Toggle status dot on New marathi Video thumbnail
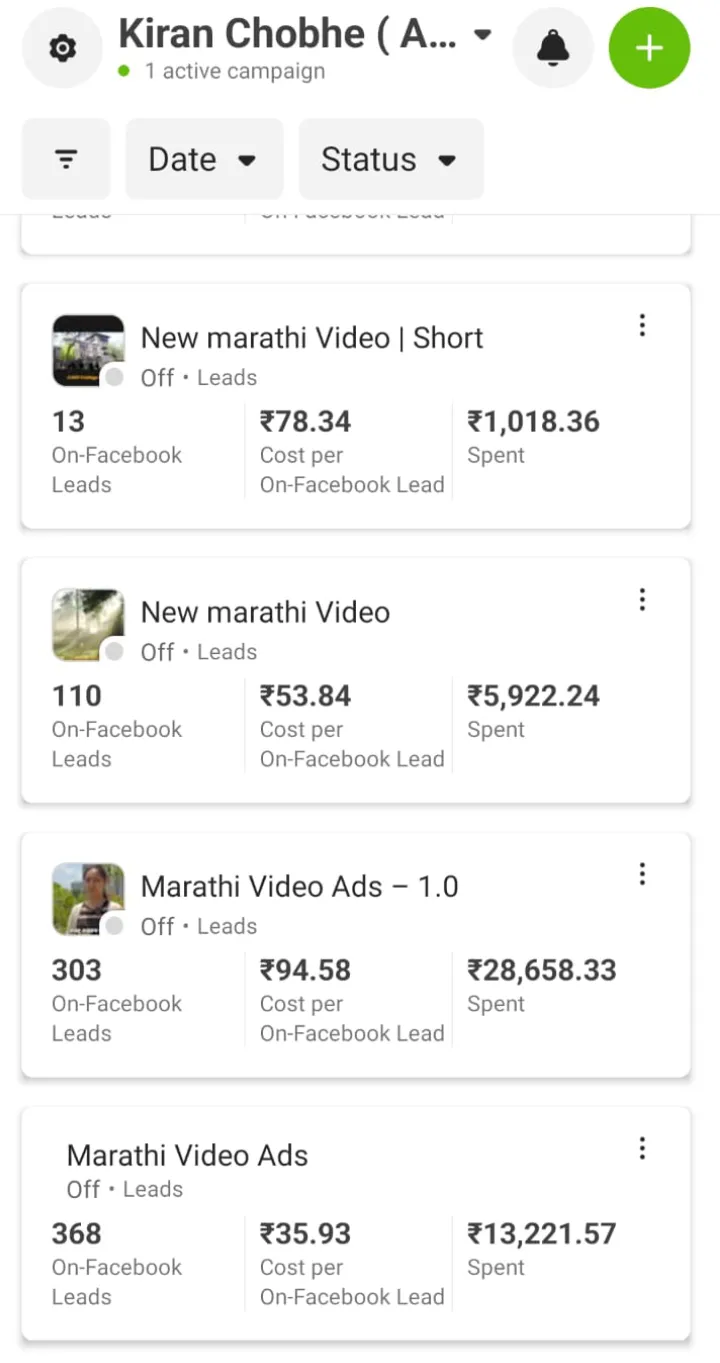Screen dimensions: 720x1363 115,652
